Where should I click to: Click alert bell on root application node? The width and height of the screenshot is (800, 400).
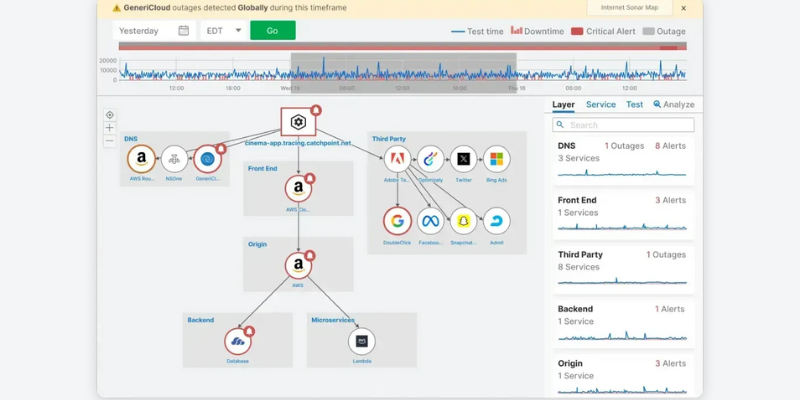(316, 110)
